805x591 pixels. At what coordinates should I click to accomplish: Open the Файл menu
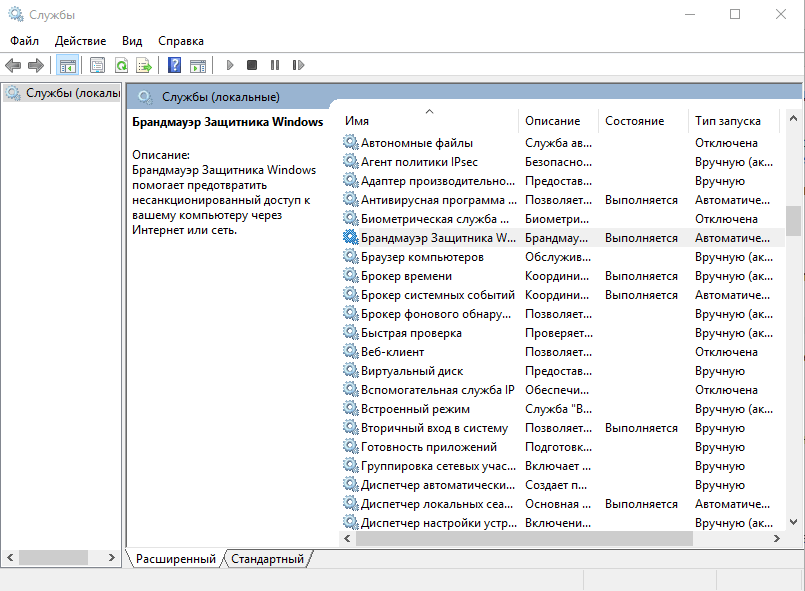click(24, 41)
